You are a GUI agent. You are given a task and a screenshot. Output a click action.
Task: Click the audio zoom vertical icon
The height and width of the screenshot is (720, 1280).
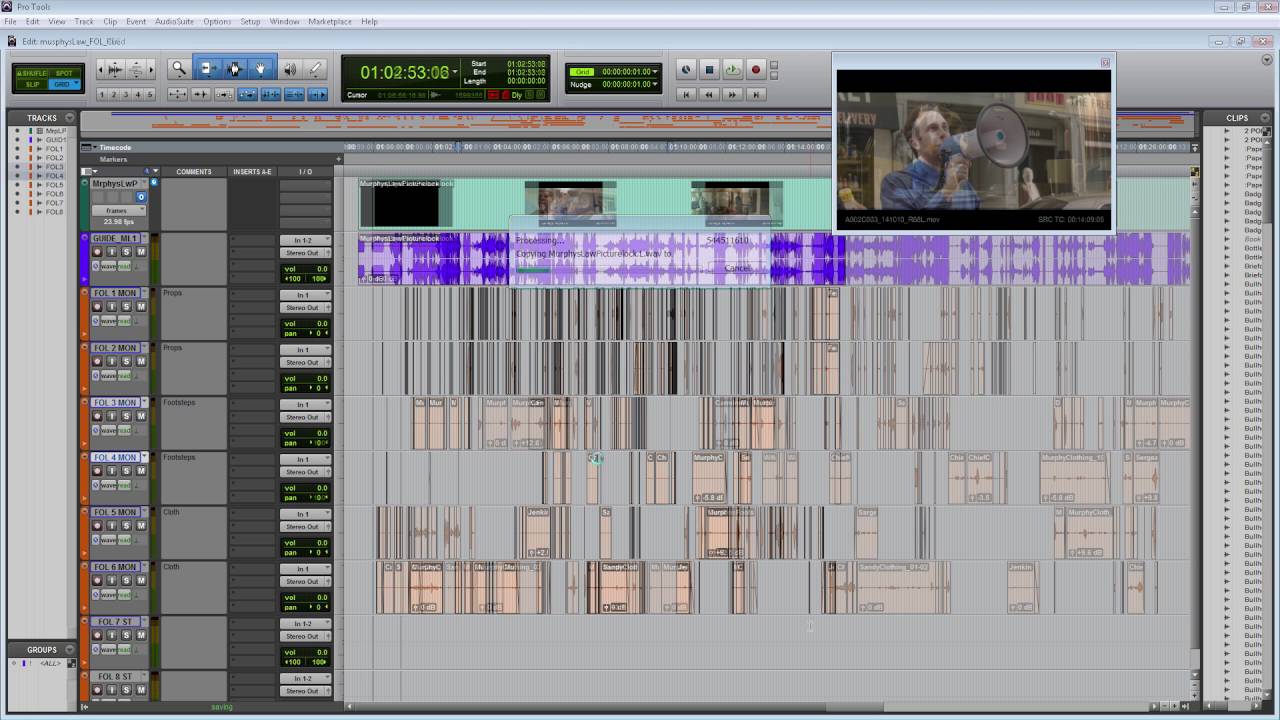coord(137,69)
